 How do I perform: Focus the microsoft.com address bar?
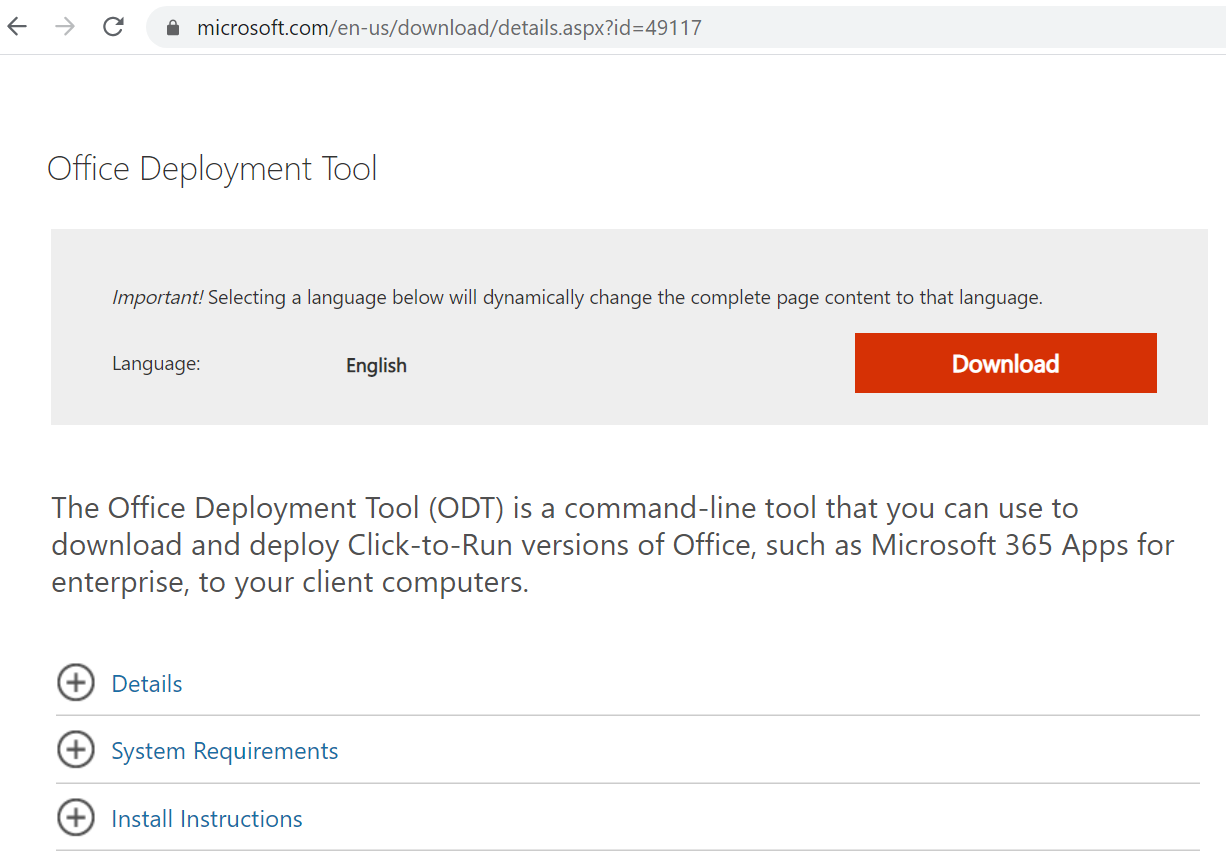click(x=450, y=28)
